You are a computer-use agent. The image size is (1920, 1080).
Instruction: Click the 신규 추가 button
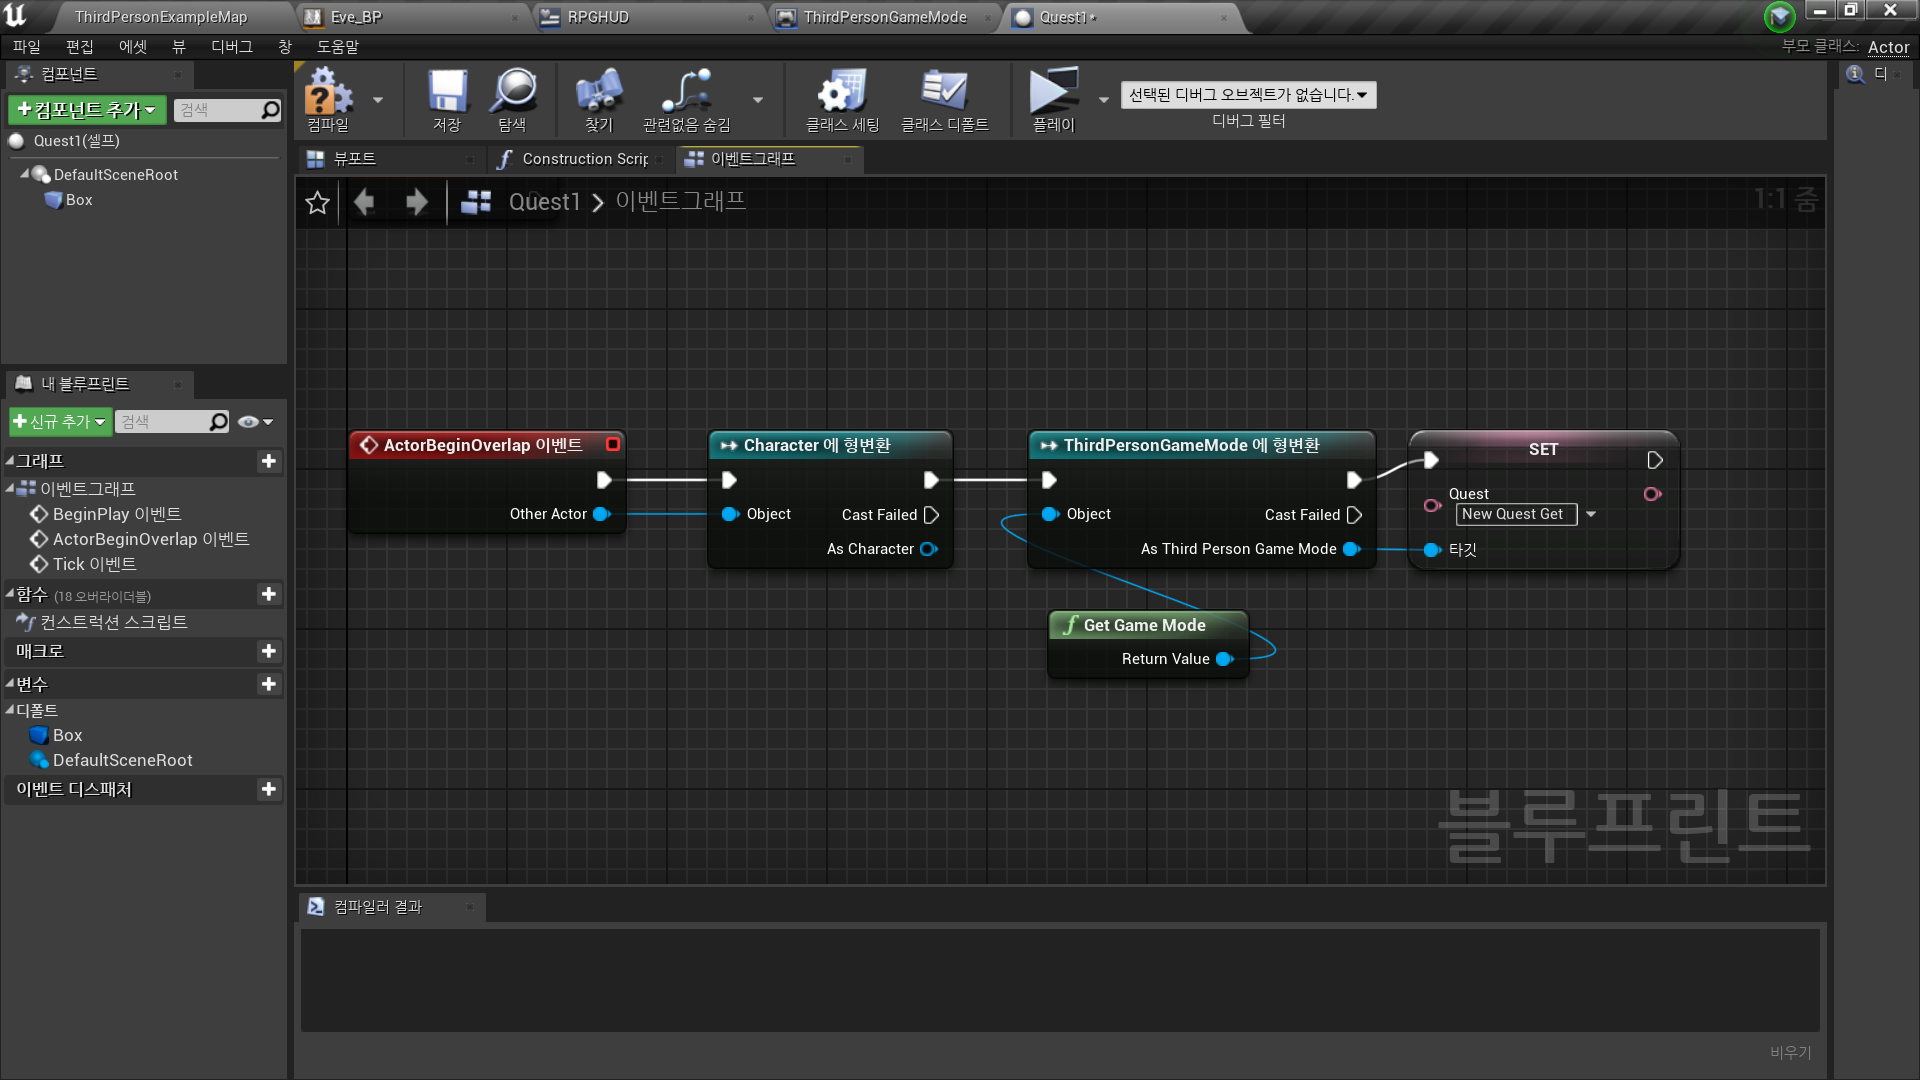point(57,421)
